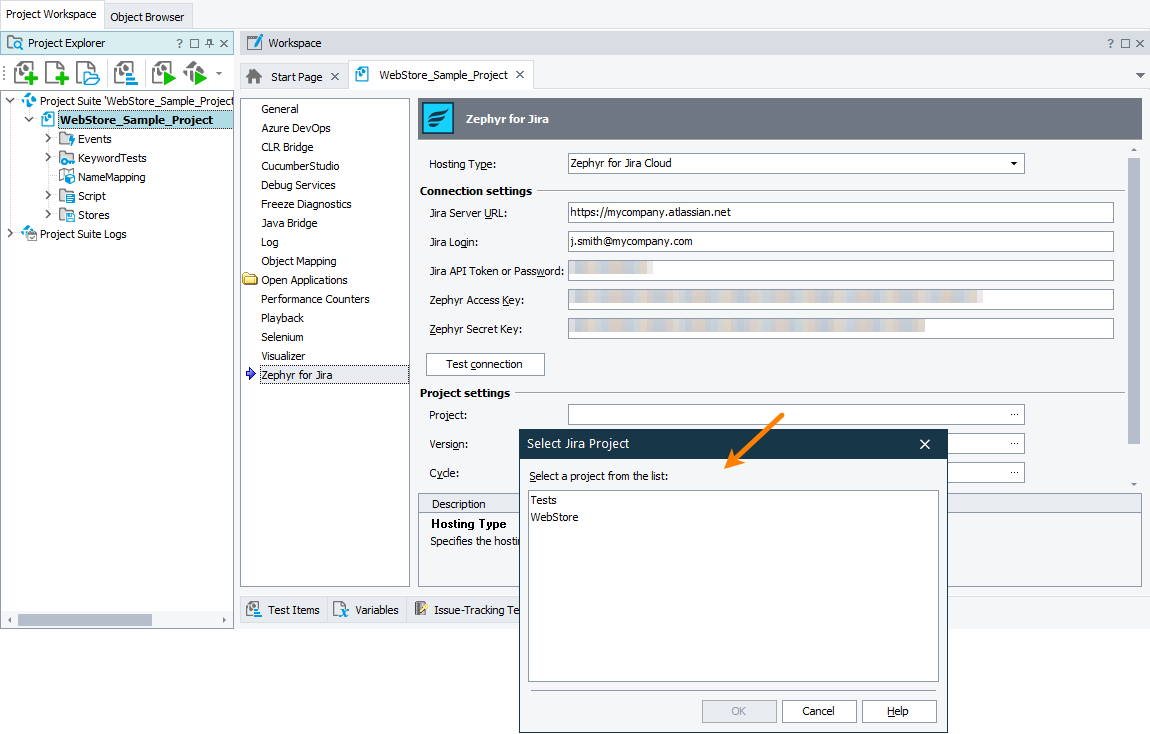Close the WebStore_Sample_Project tab

point(519,75)
